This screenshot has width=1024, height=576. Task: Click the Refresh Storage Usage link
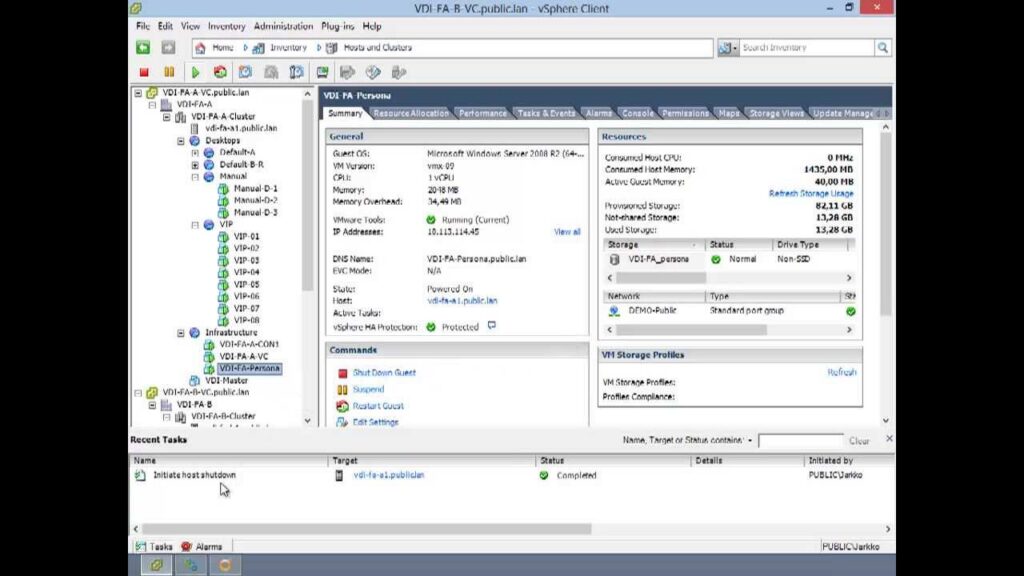810,194
